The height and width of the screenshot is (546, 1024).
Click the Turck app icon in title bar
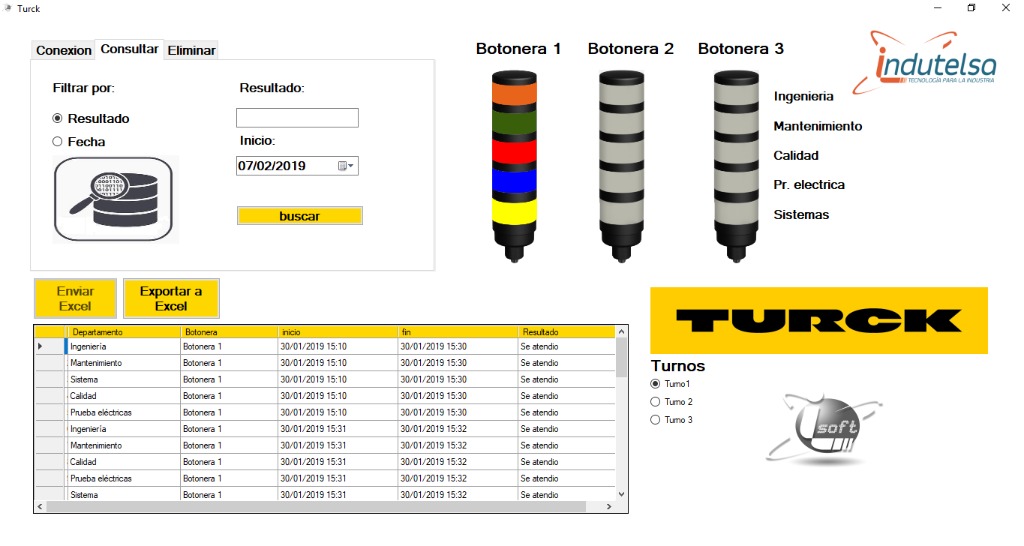pos(8,8)
